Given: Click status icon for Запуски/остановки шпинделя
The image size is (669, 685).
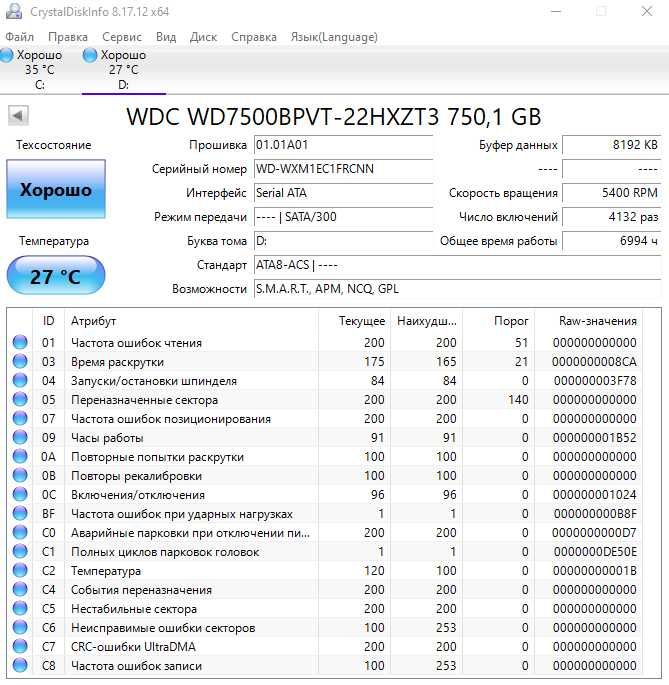Looking at the screenshot, I should pyautogui.click(x=20, y=380).
